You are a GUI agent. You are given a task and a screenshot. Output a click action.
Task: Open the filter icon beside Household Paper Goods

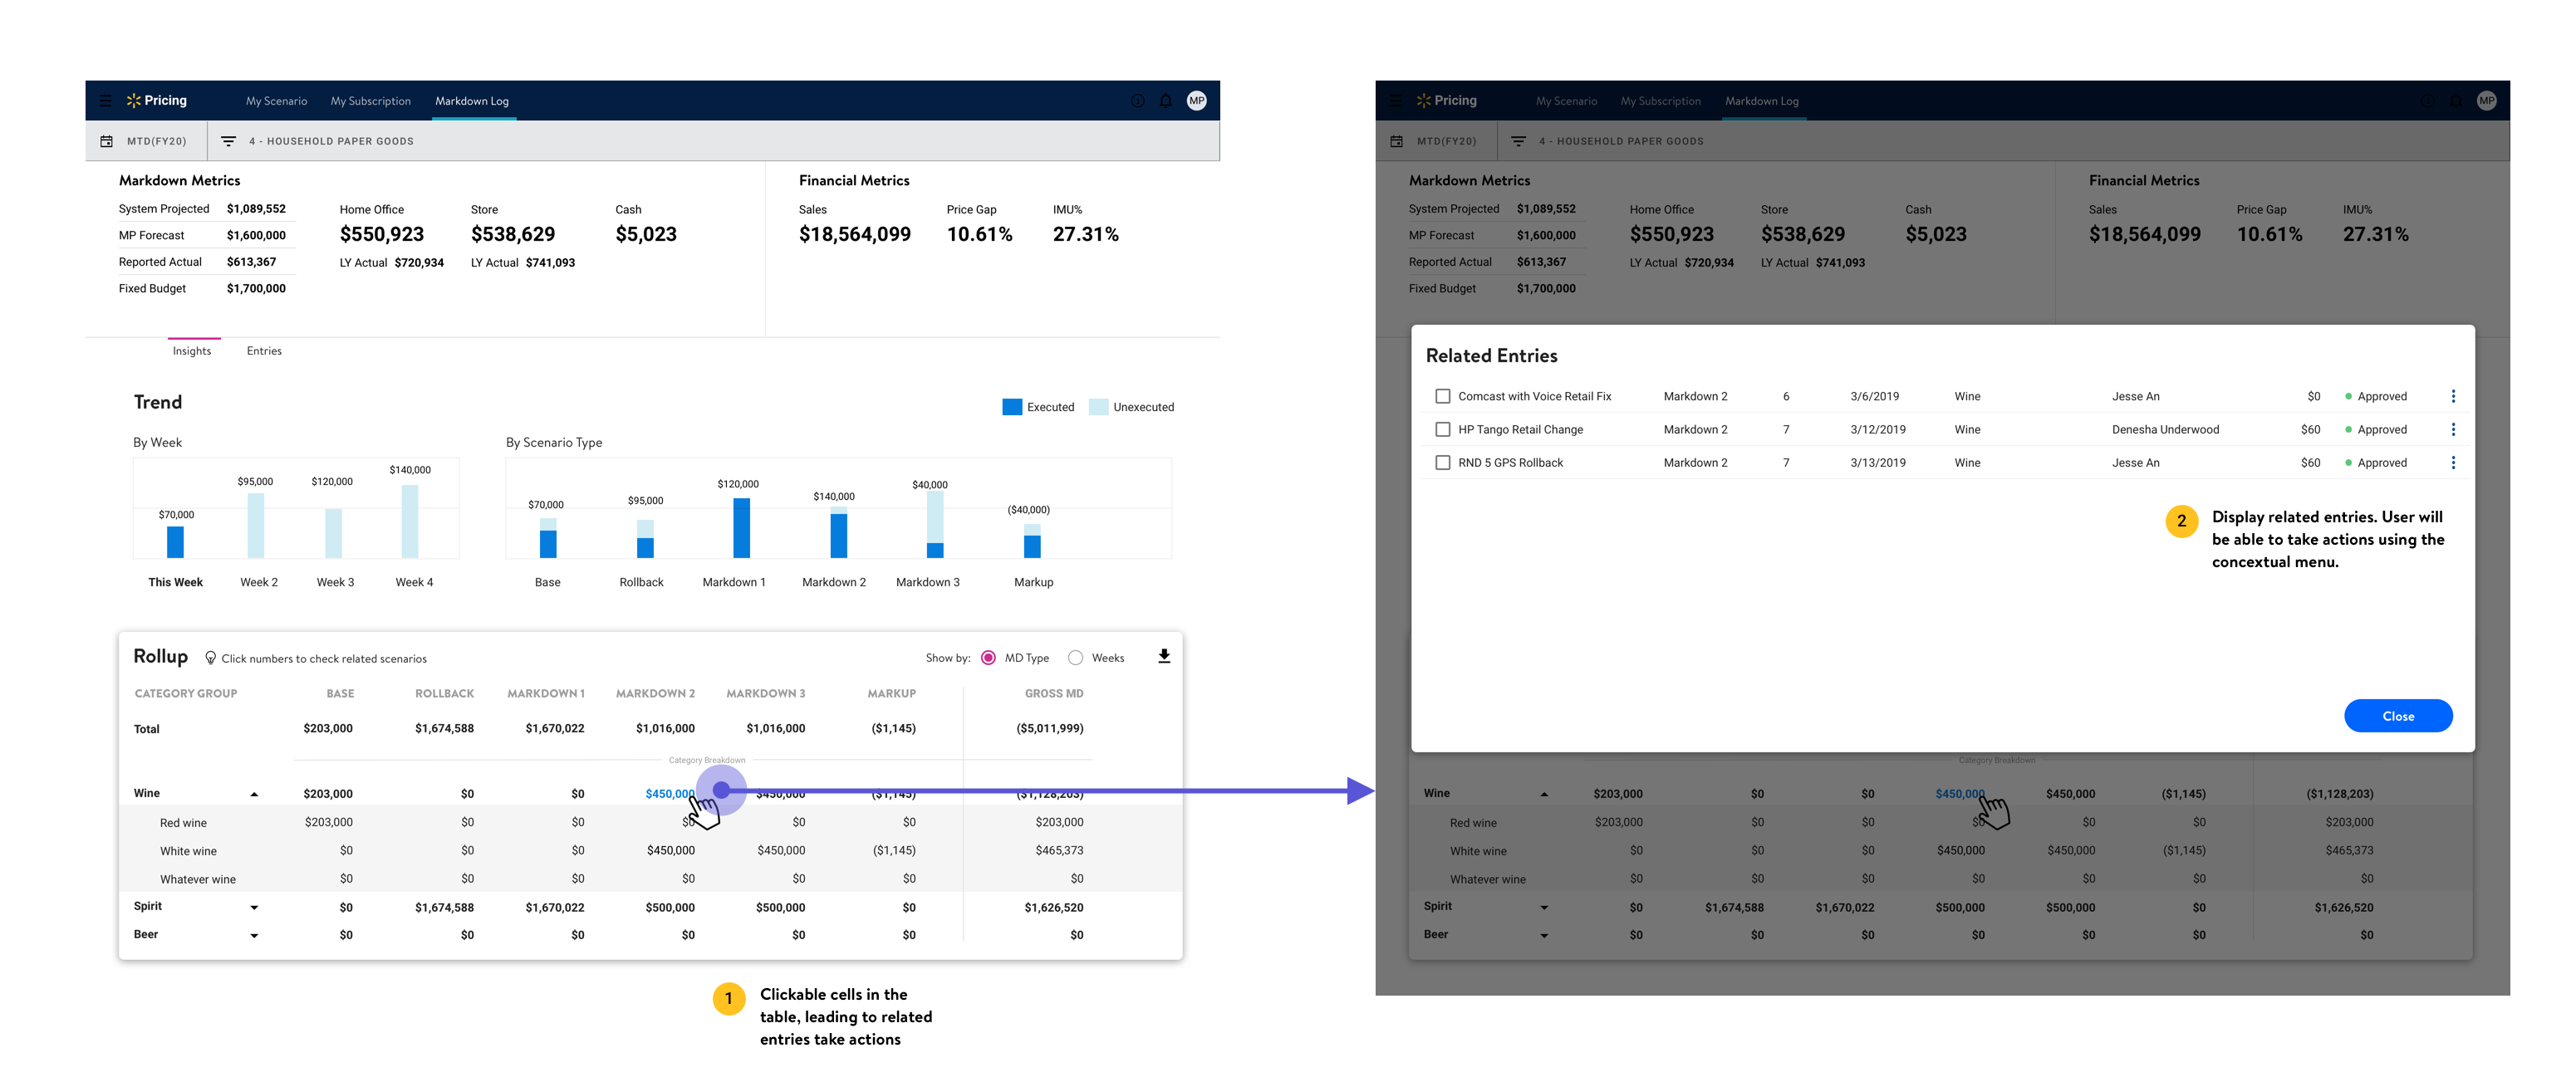(x=228, y=141)
